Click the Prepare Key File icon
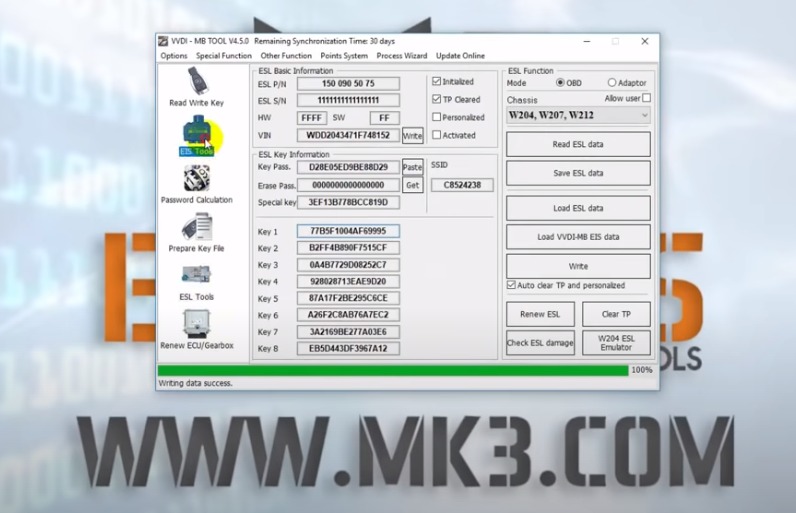 (x=196, y=228)
